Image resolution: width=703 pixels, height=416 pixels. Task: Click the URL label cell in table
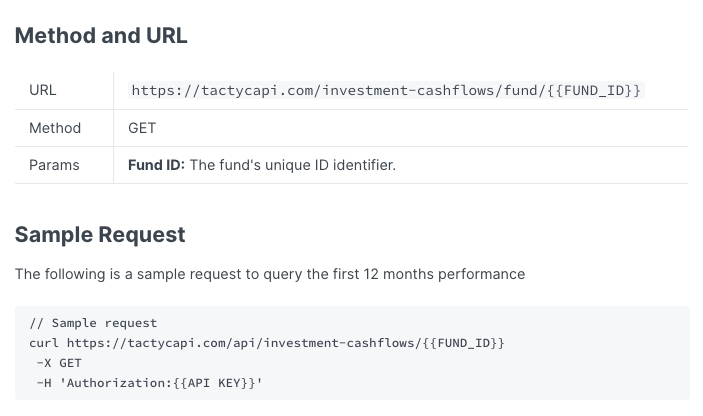click(43, 91)
